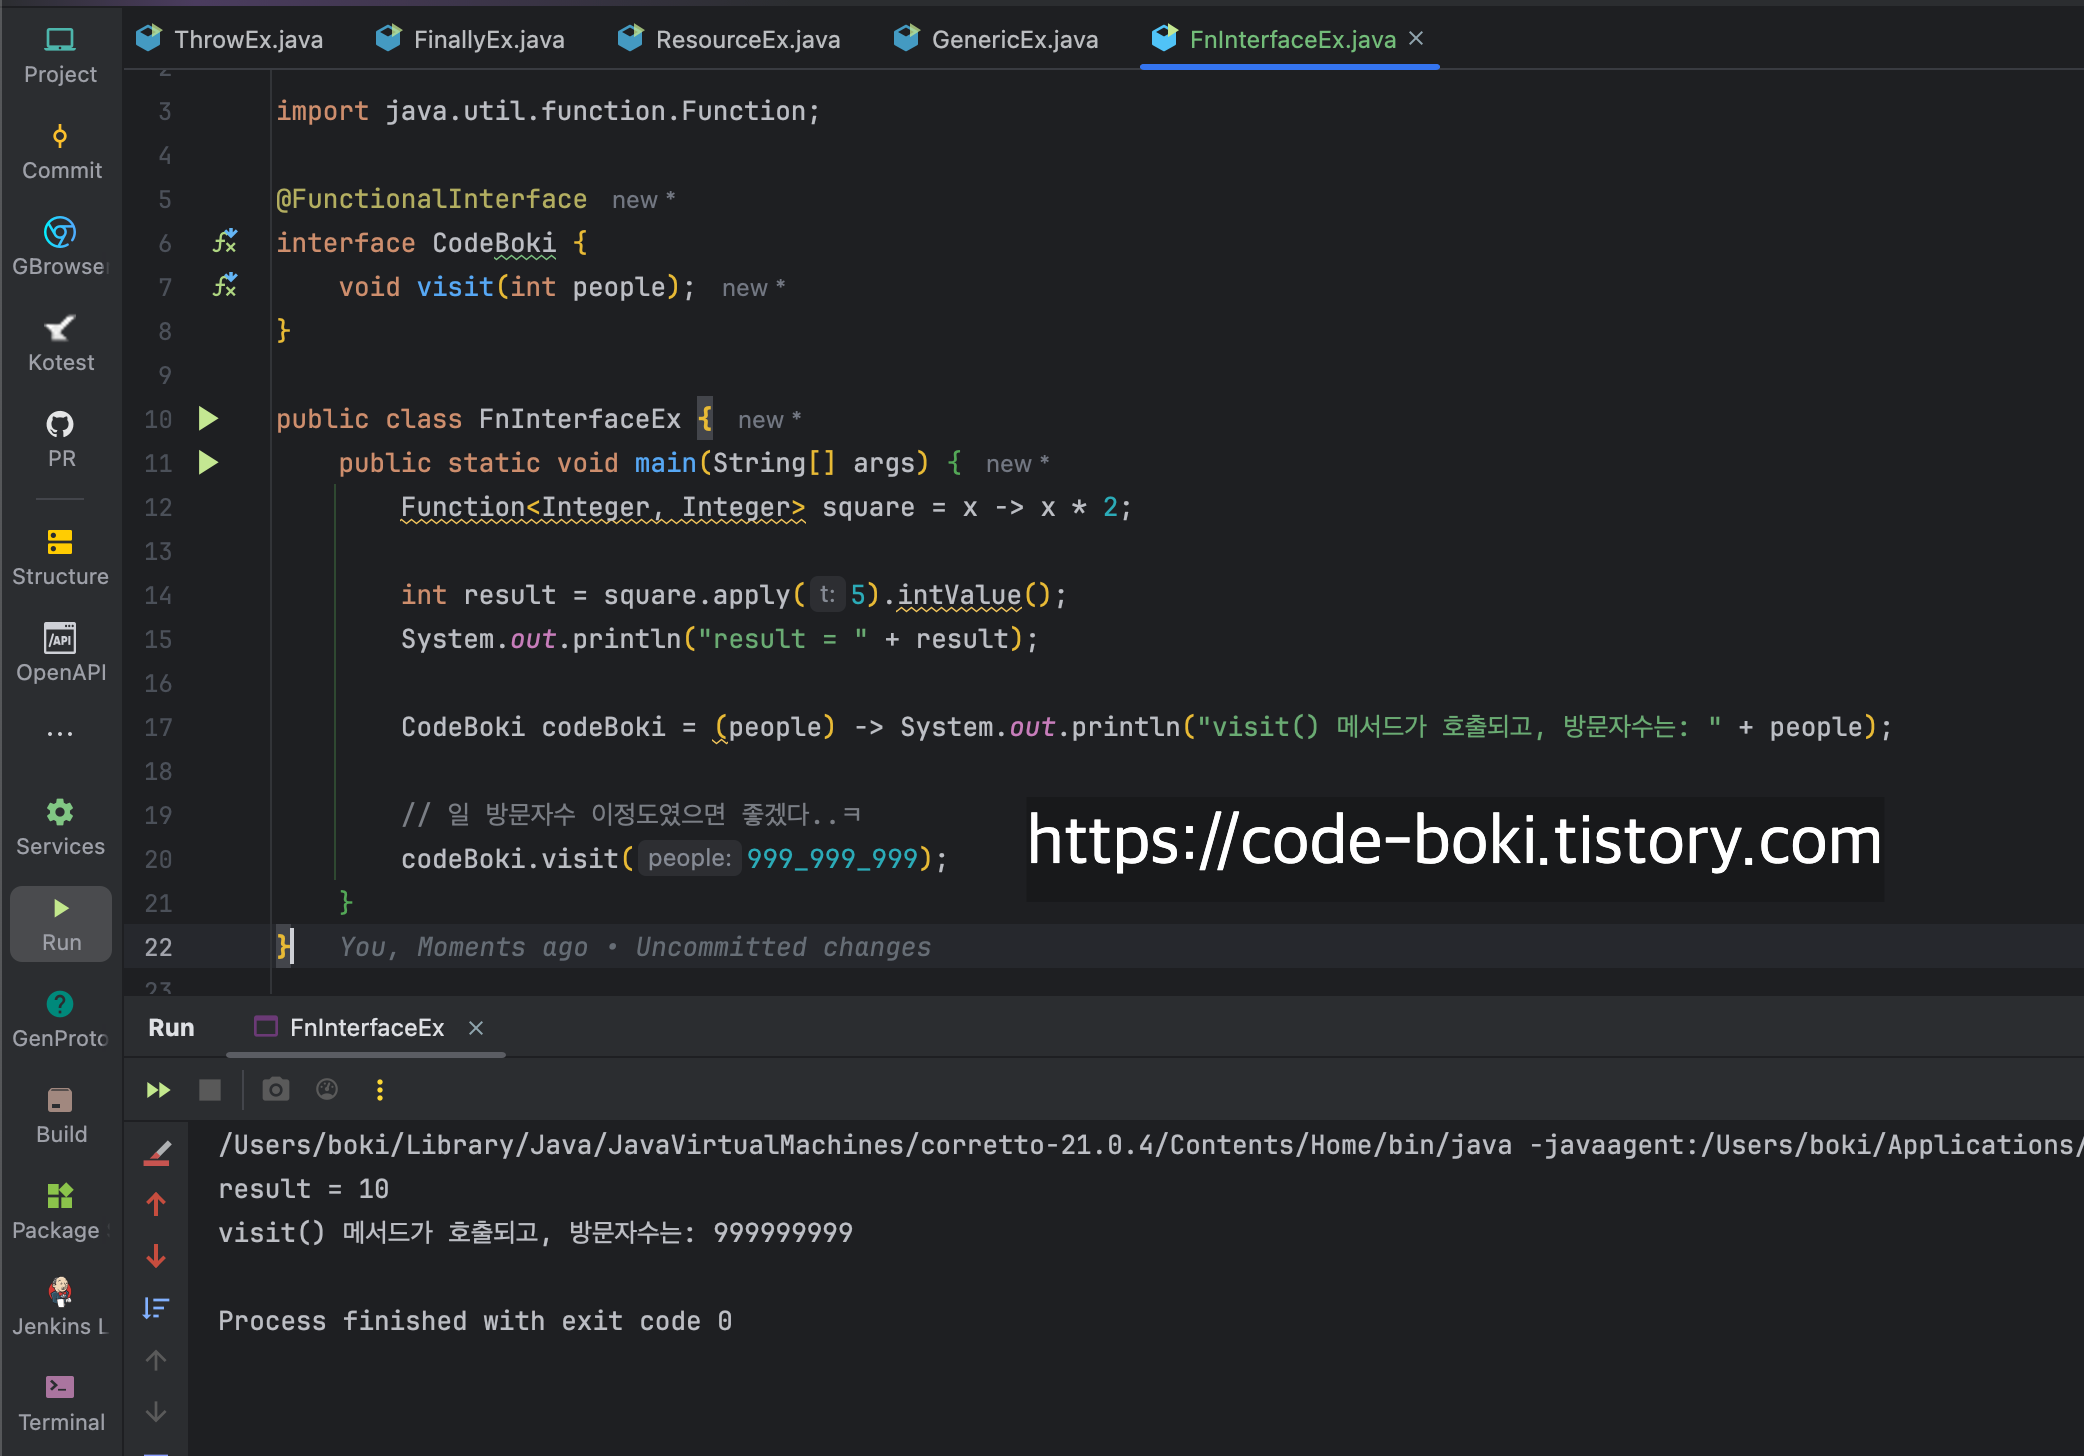Click run gutter arrow for main method
Viewport: 2084px width, 1456px height.
[x=208, y=463]
